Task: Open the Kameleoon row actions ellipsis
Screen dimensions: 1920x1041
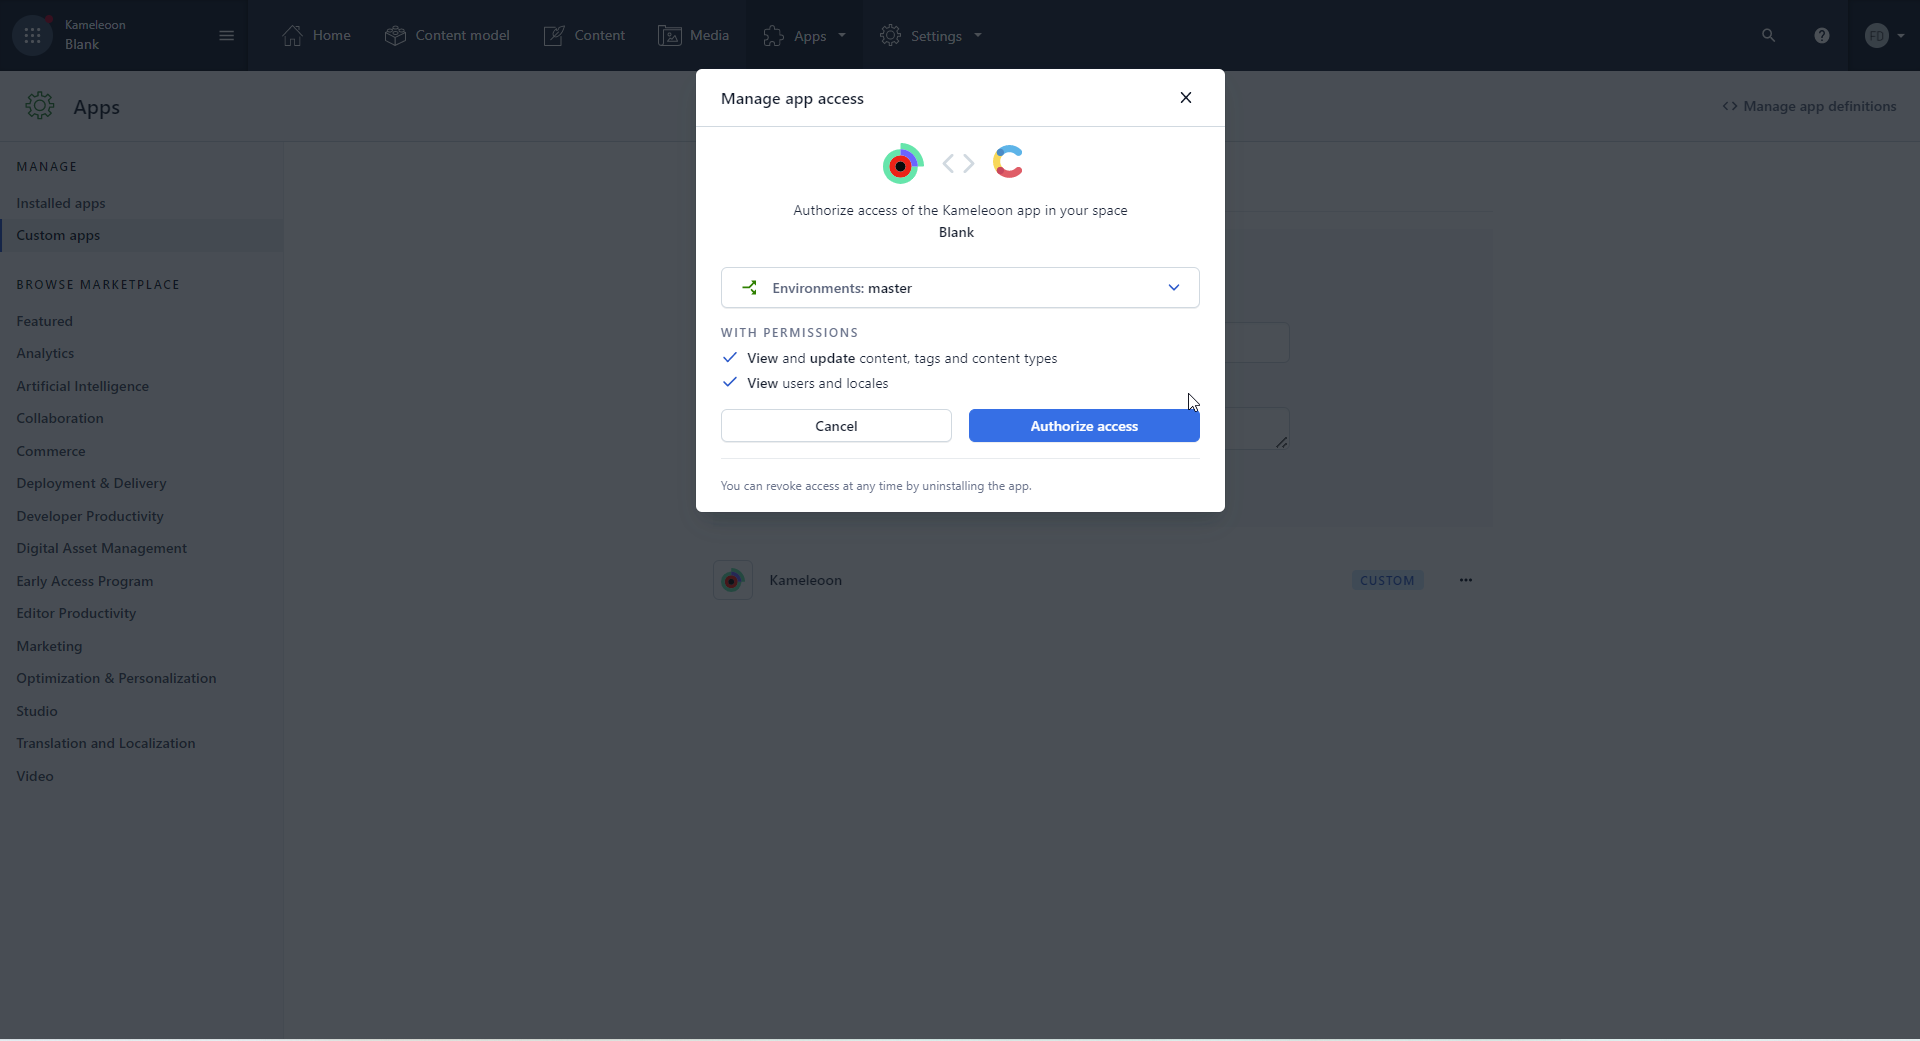Action: [x=1466, y=580]
